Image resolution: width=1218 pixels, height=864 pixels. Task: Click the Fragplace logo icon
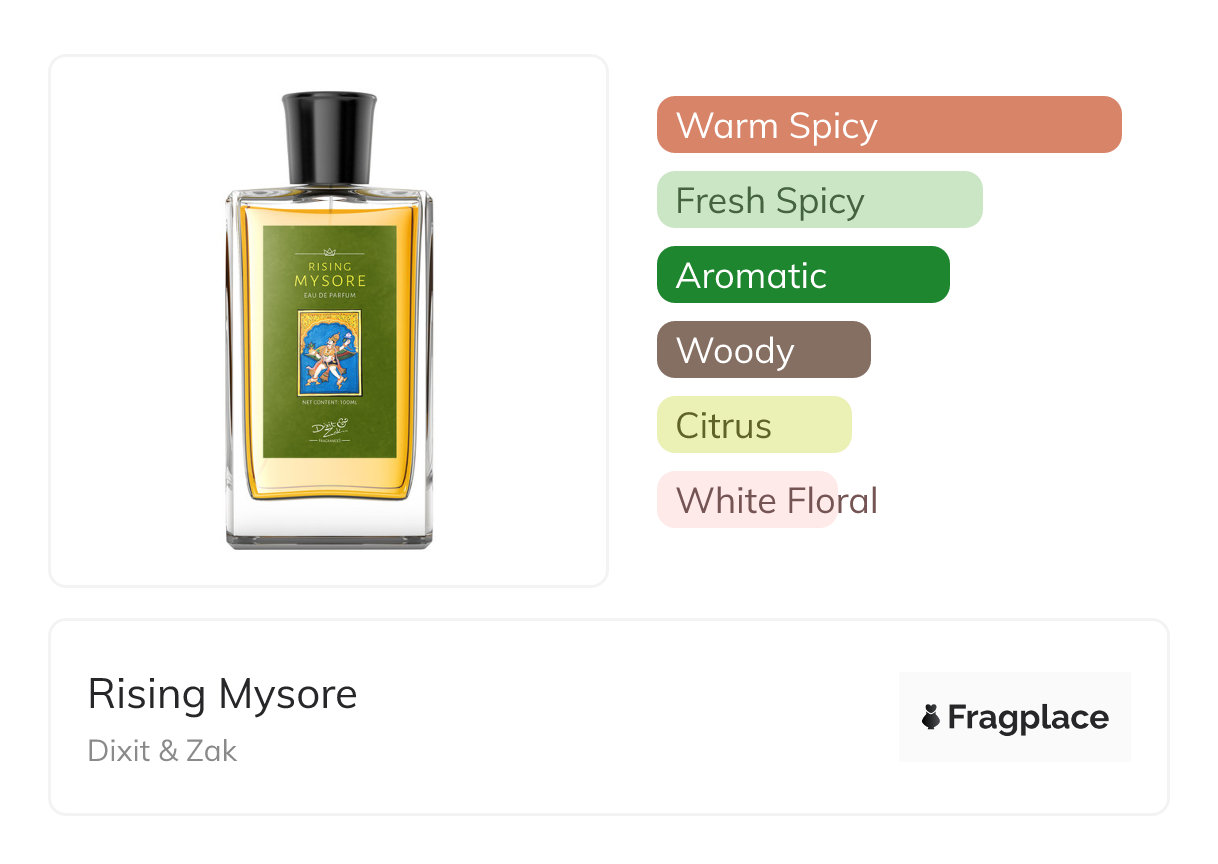tap(931, 717)
